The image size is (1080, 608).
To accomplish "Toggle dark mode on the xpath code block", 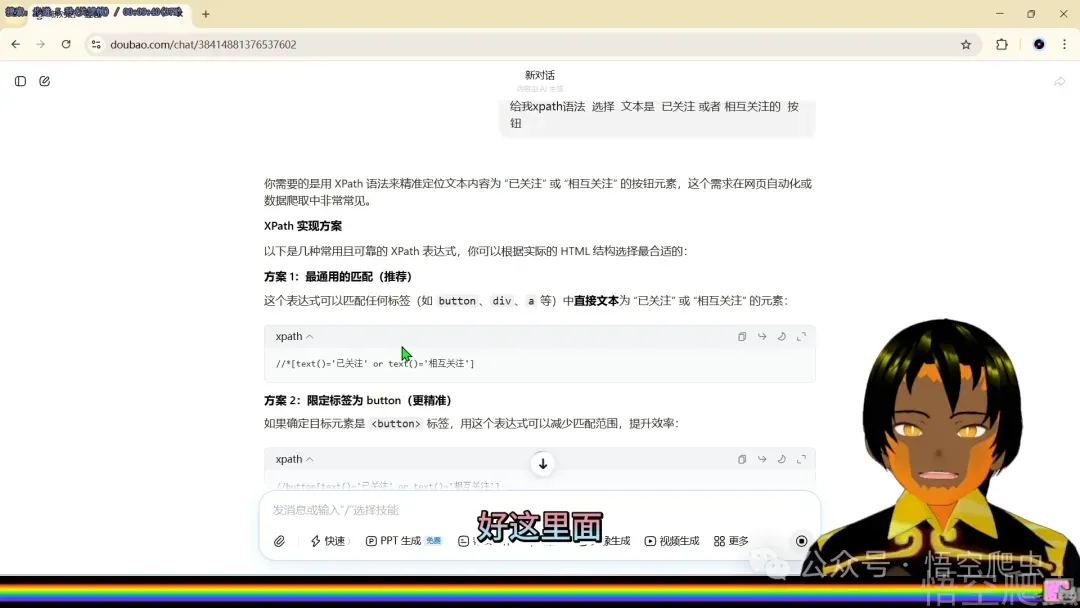I will point(781,337).
